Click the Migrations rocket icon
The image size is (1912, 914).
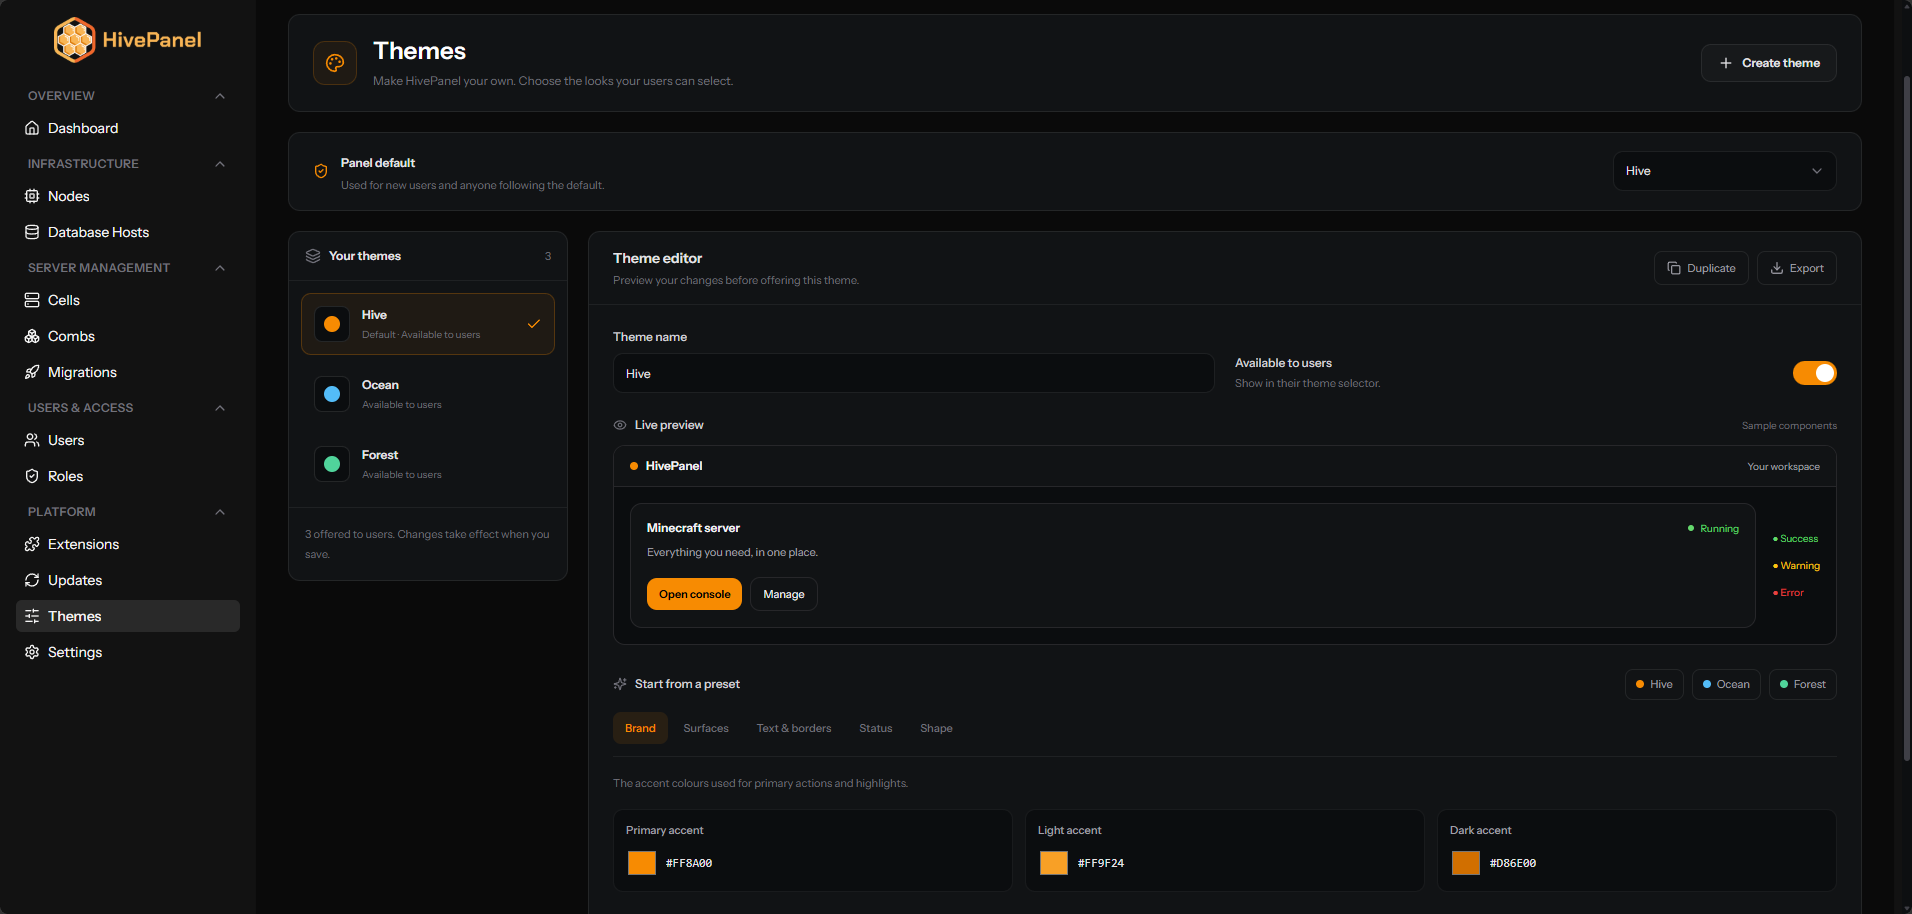point(32,372)
